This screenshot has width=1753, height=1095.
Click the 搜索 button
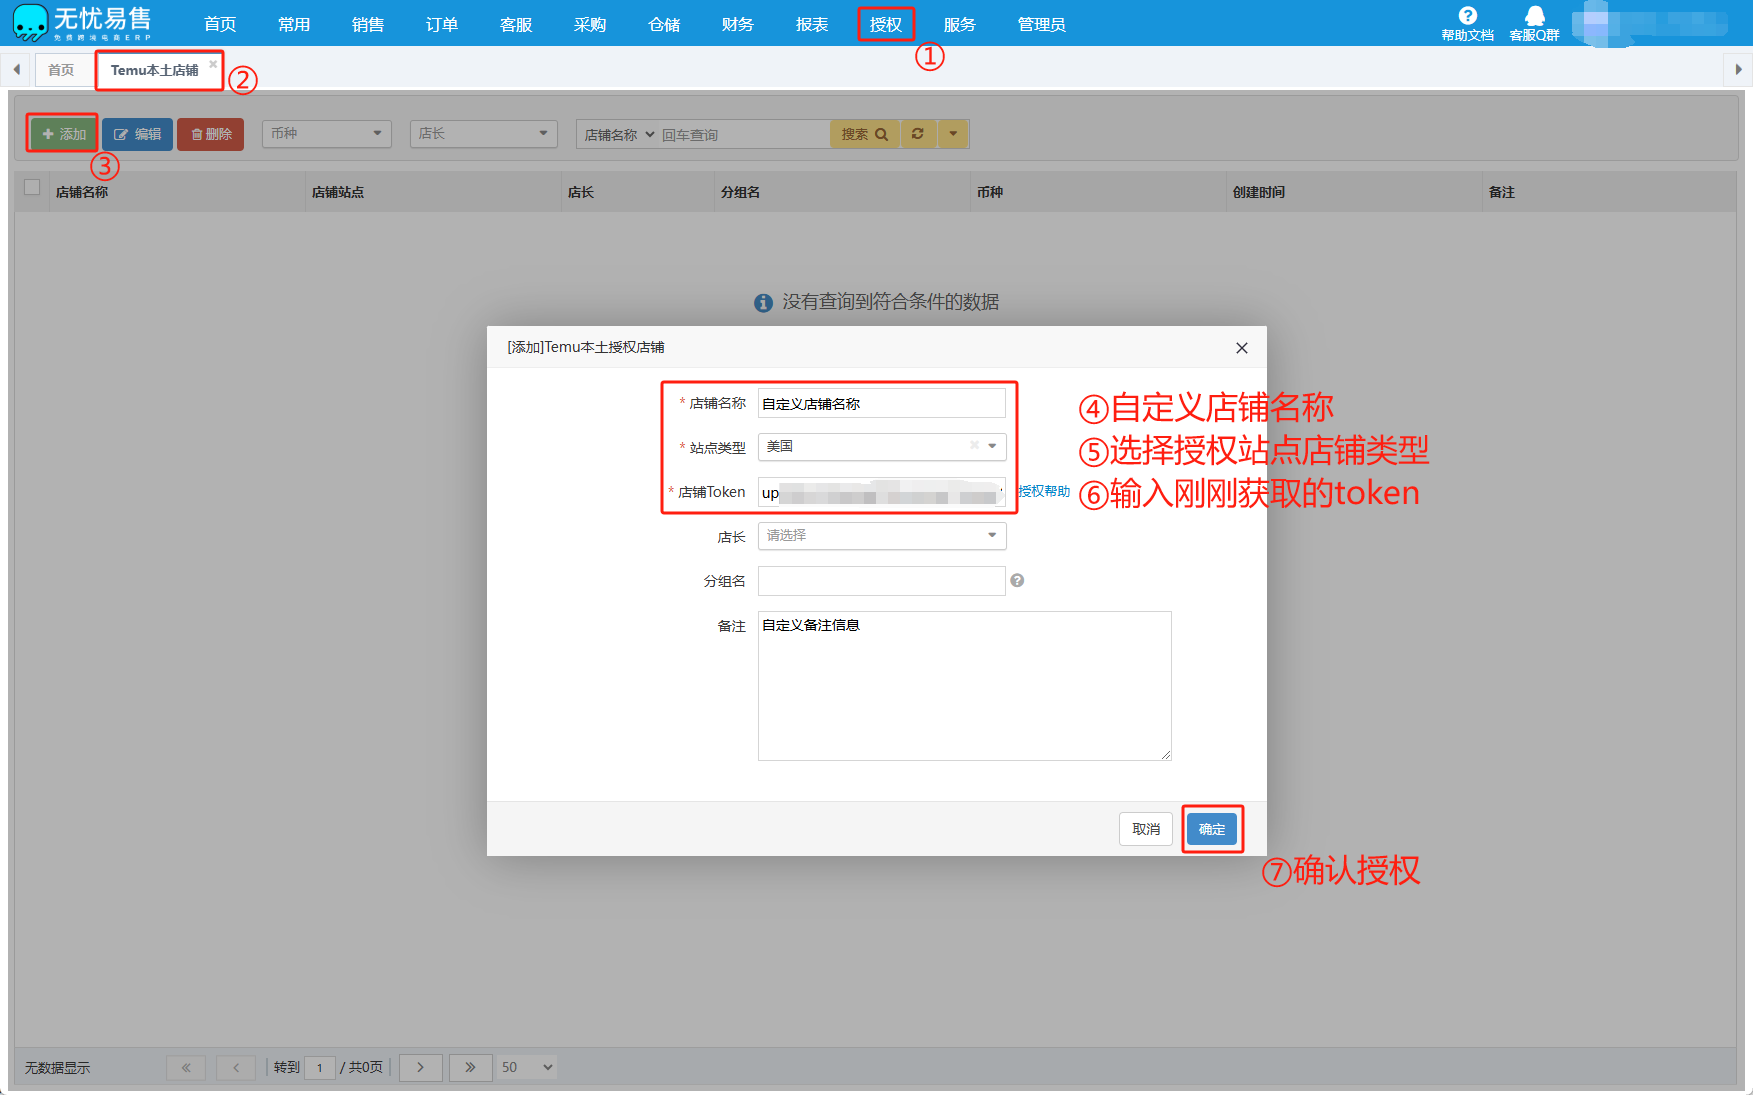[x=865, y=134]
